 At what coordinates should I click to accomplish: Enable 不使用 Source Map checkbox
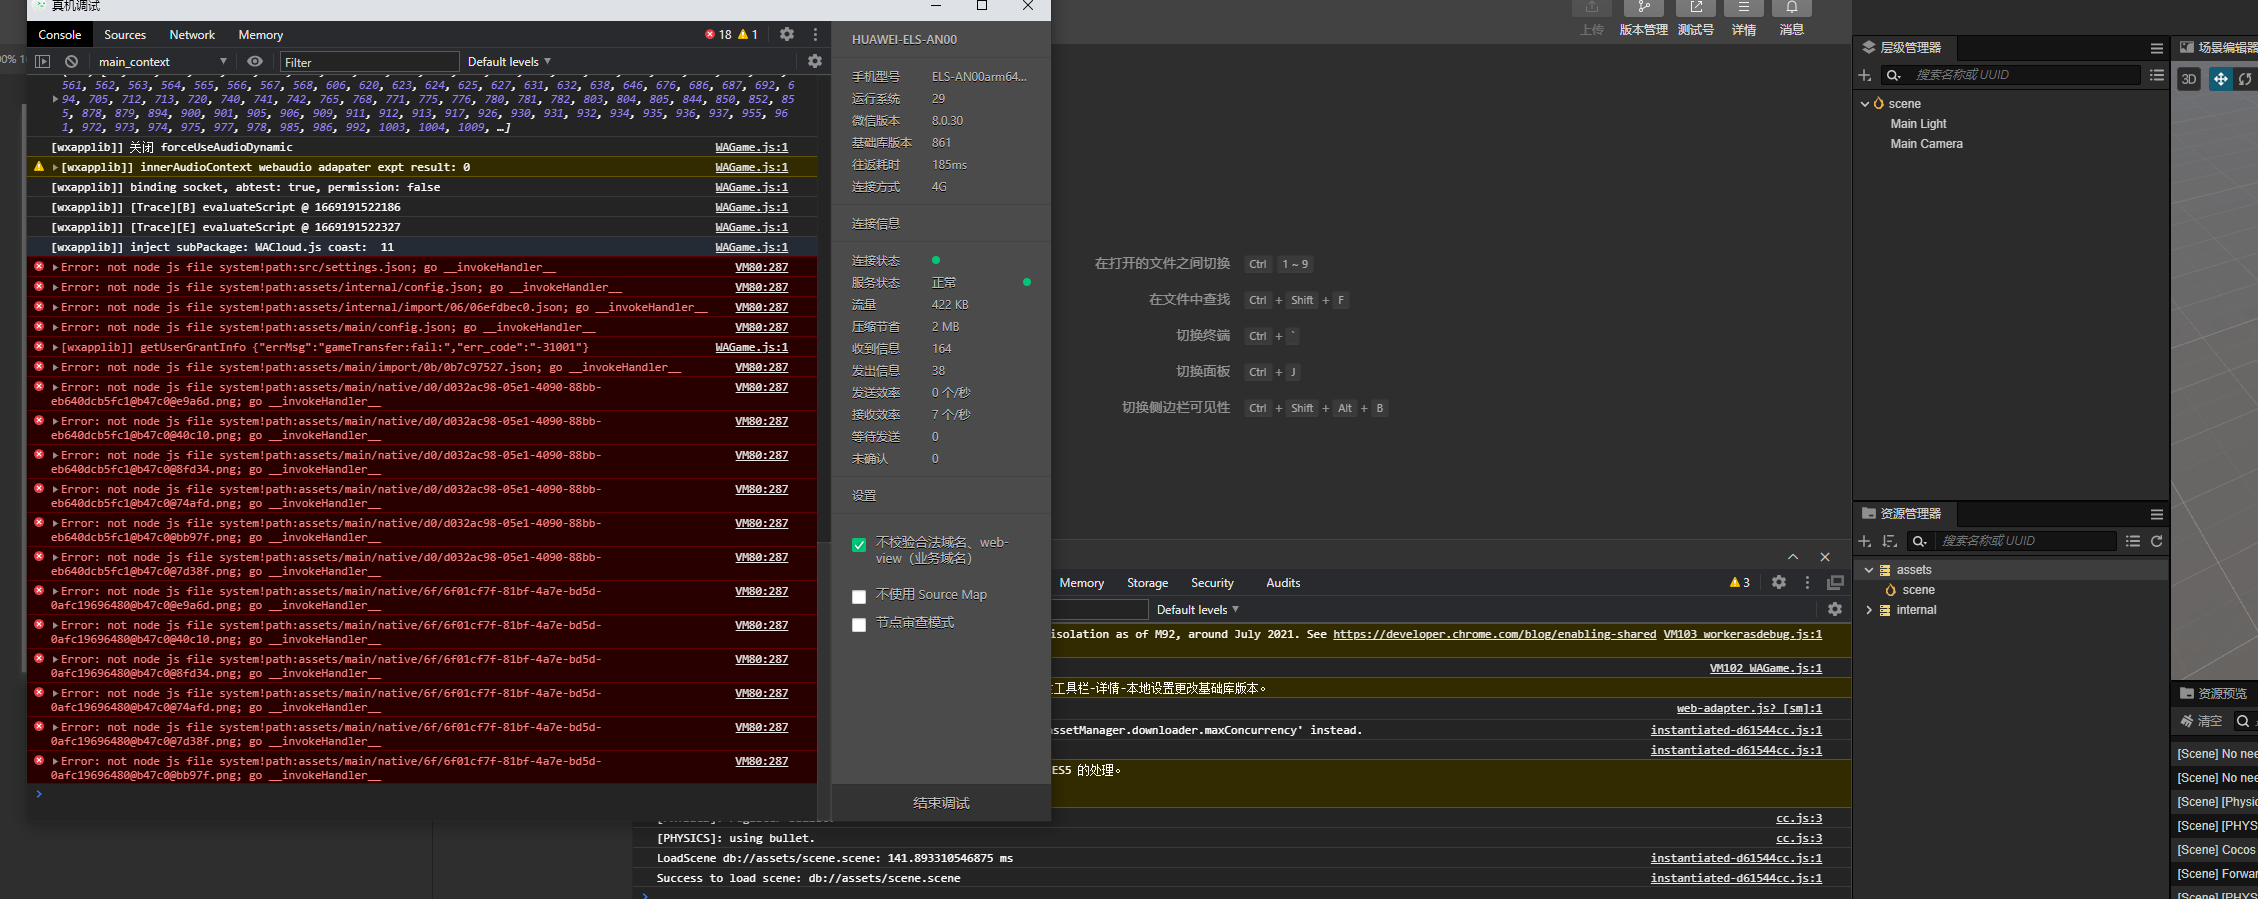[x=859, y=597]
